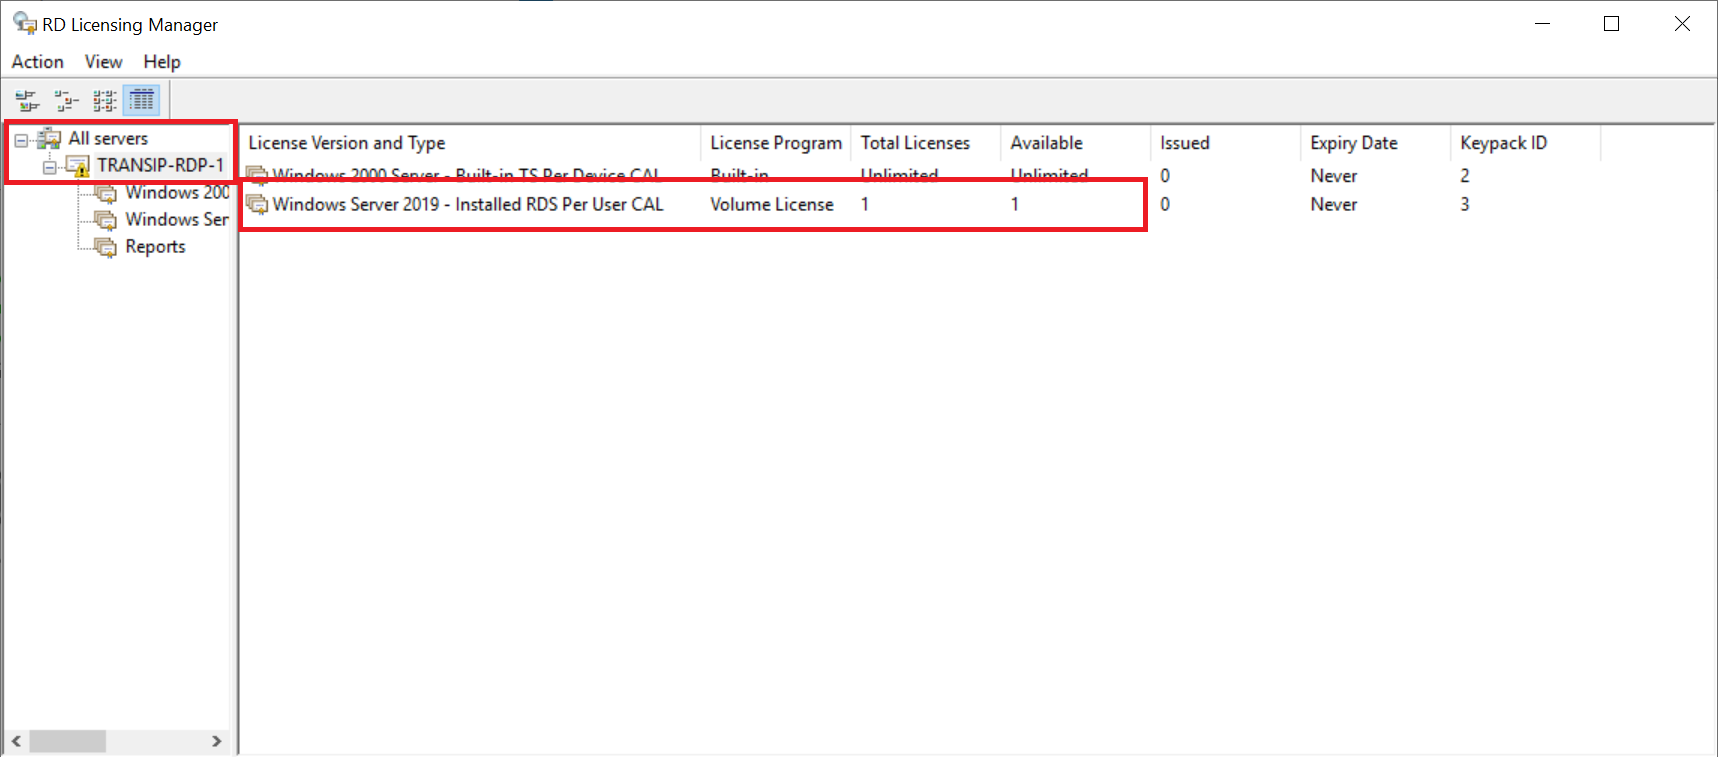1718x757 pixels.
Task: Click the RD Licensing Manager title bar icon
Action: pos(25,24)
